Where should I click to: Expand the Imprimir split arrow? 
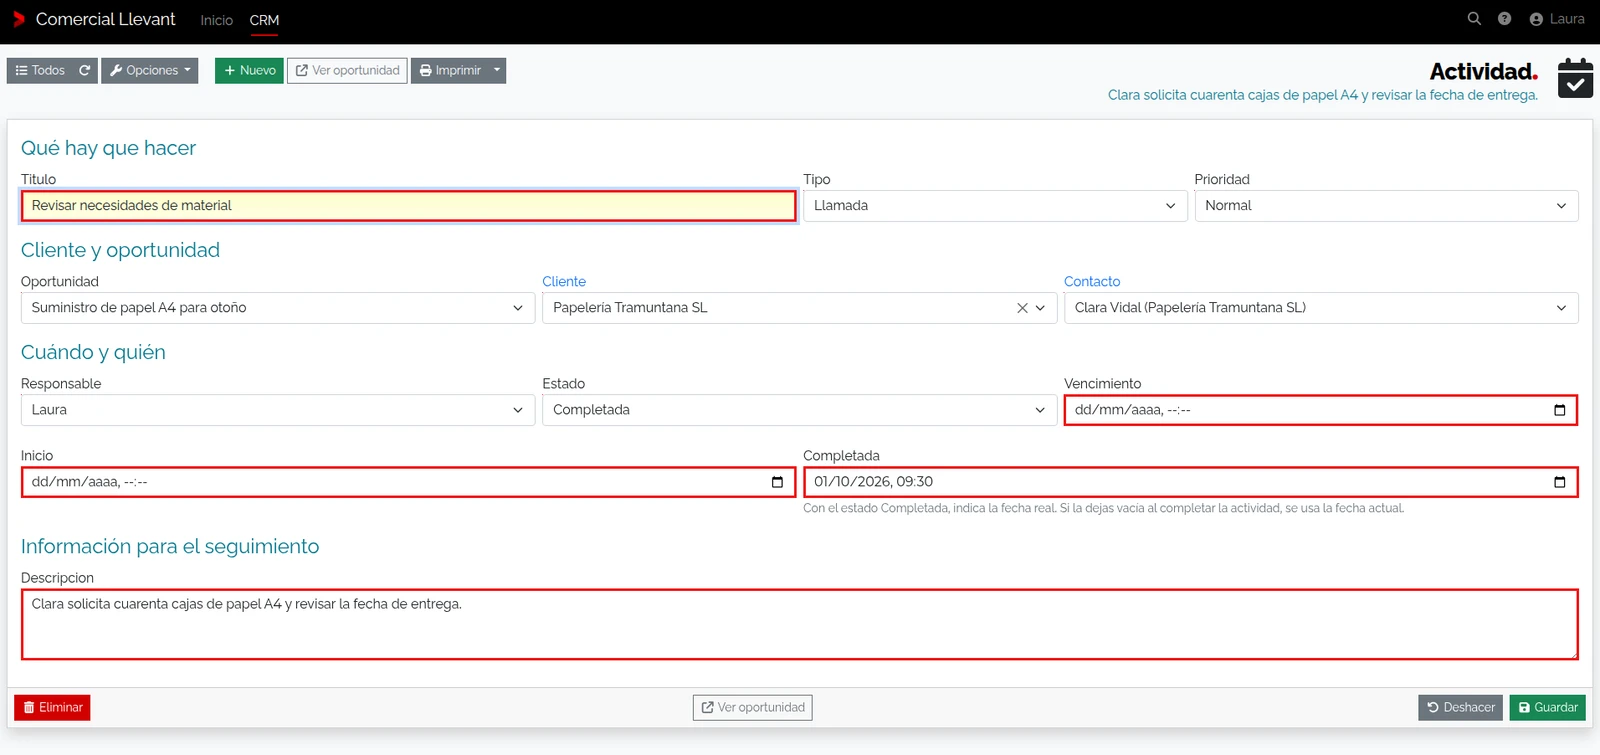(x=497, y=70)
